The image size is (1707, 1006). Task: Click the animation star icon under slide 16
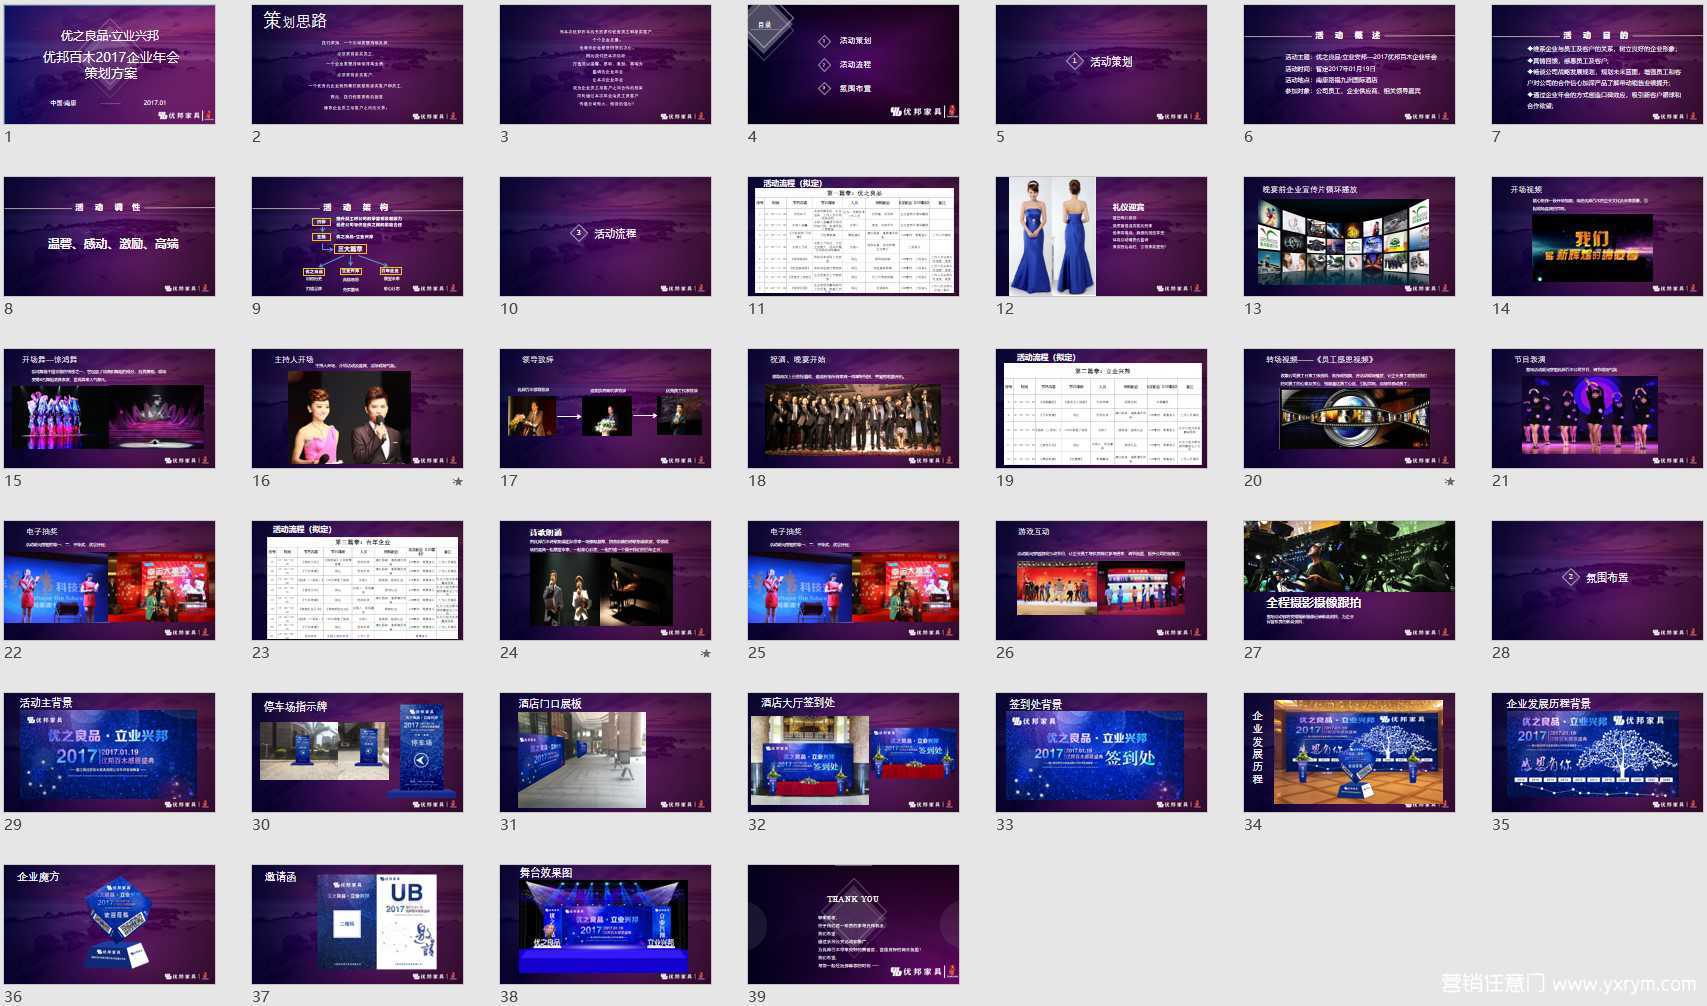[458, 481]
